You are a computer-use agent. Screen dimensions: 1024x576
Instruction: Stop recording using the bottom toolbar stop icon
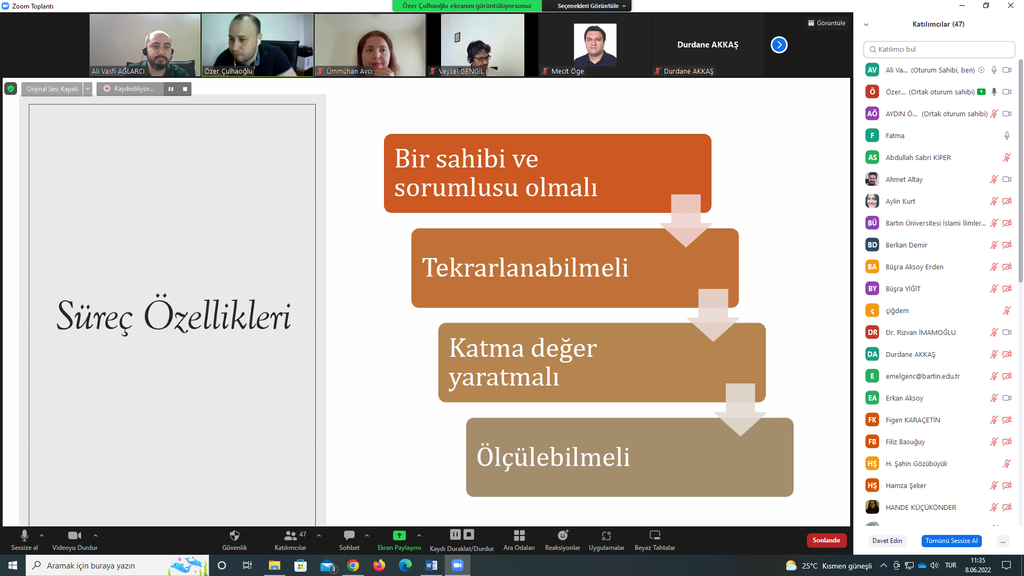click(468, 534)
